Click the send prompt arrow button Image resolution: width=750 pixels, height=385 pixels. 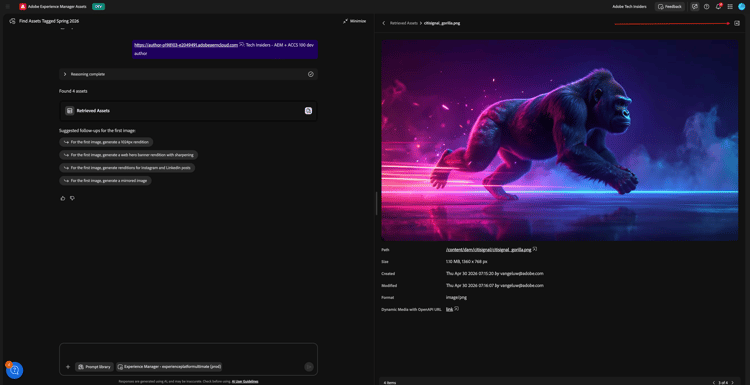pyautogui.click(x=309, y=367)
